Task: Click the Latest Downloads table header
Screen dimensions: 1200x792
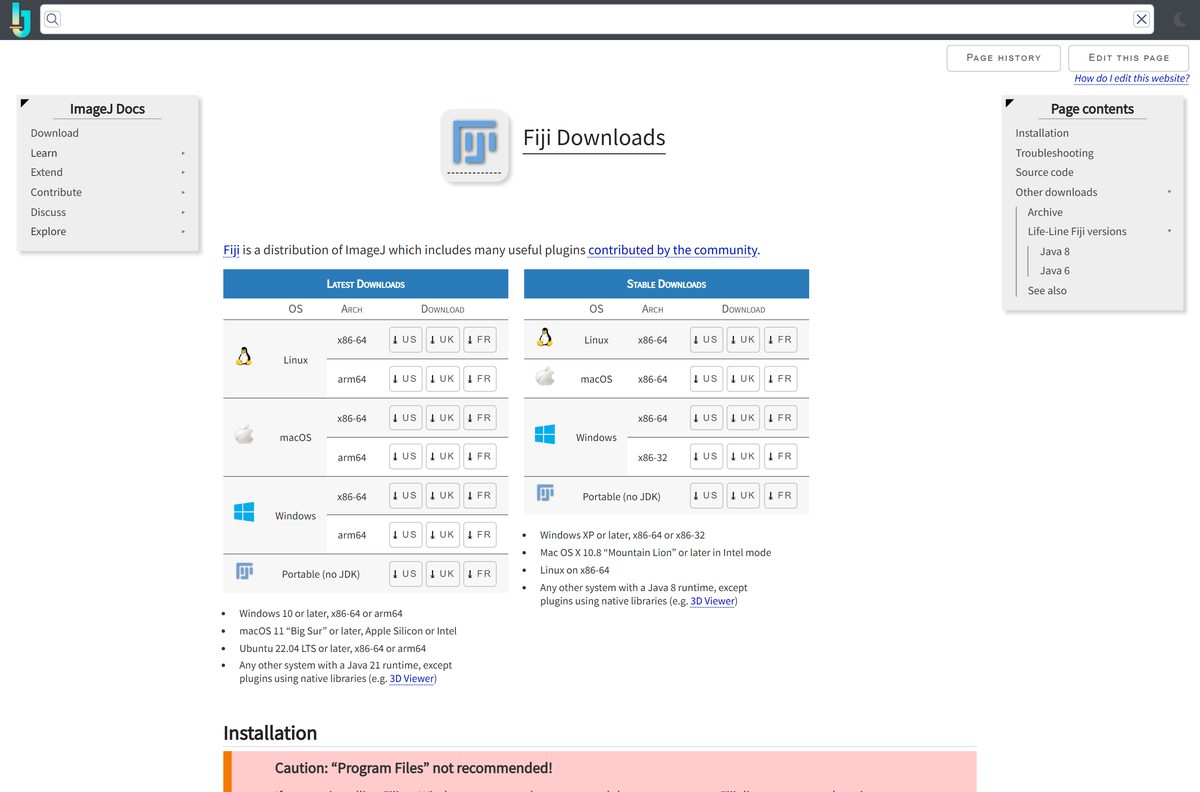Action: click(366, 284)
